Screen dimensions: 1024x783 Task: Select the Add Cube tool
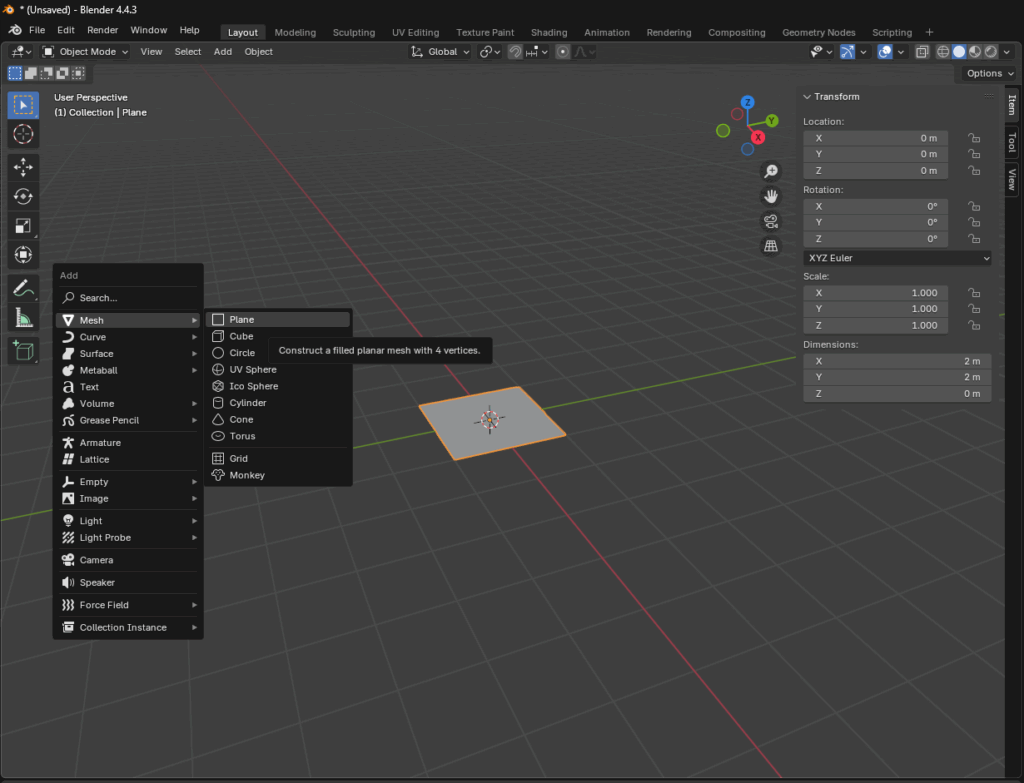23,351
